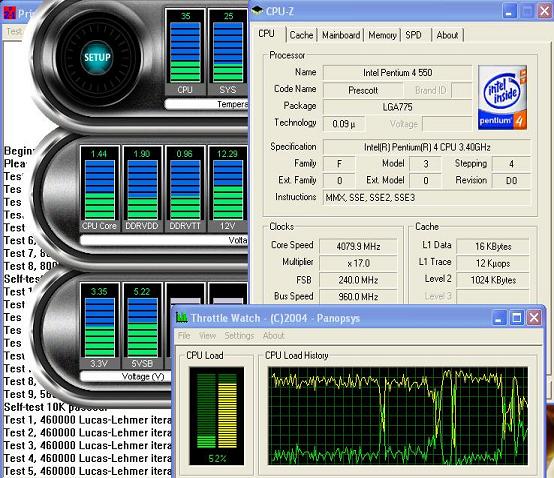Screen dimensions: 554x478
Task: Click the '52%' CPU load readout
Action: pyautogui.click(x=217, y=459)
